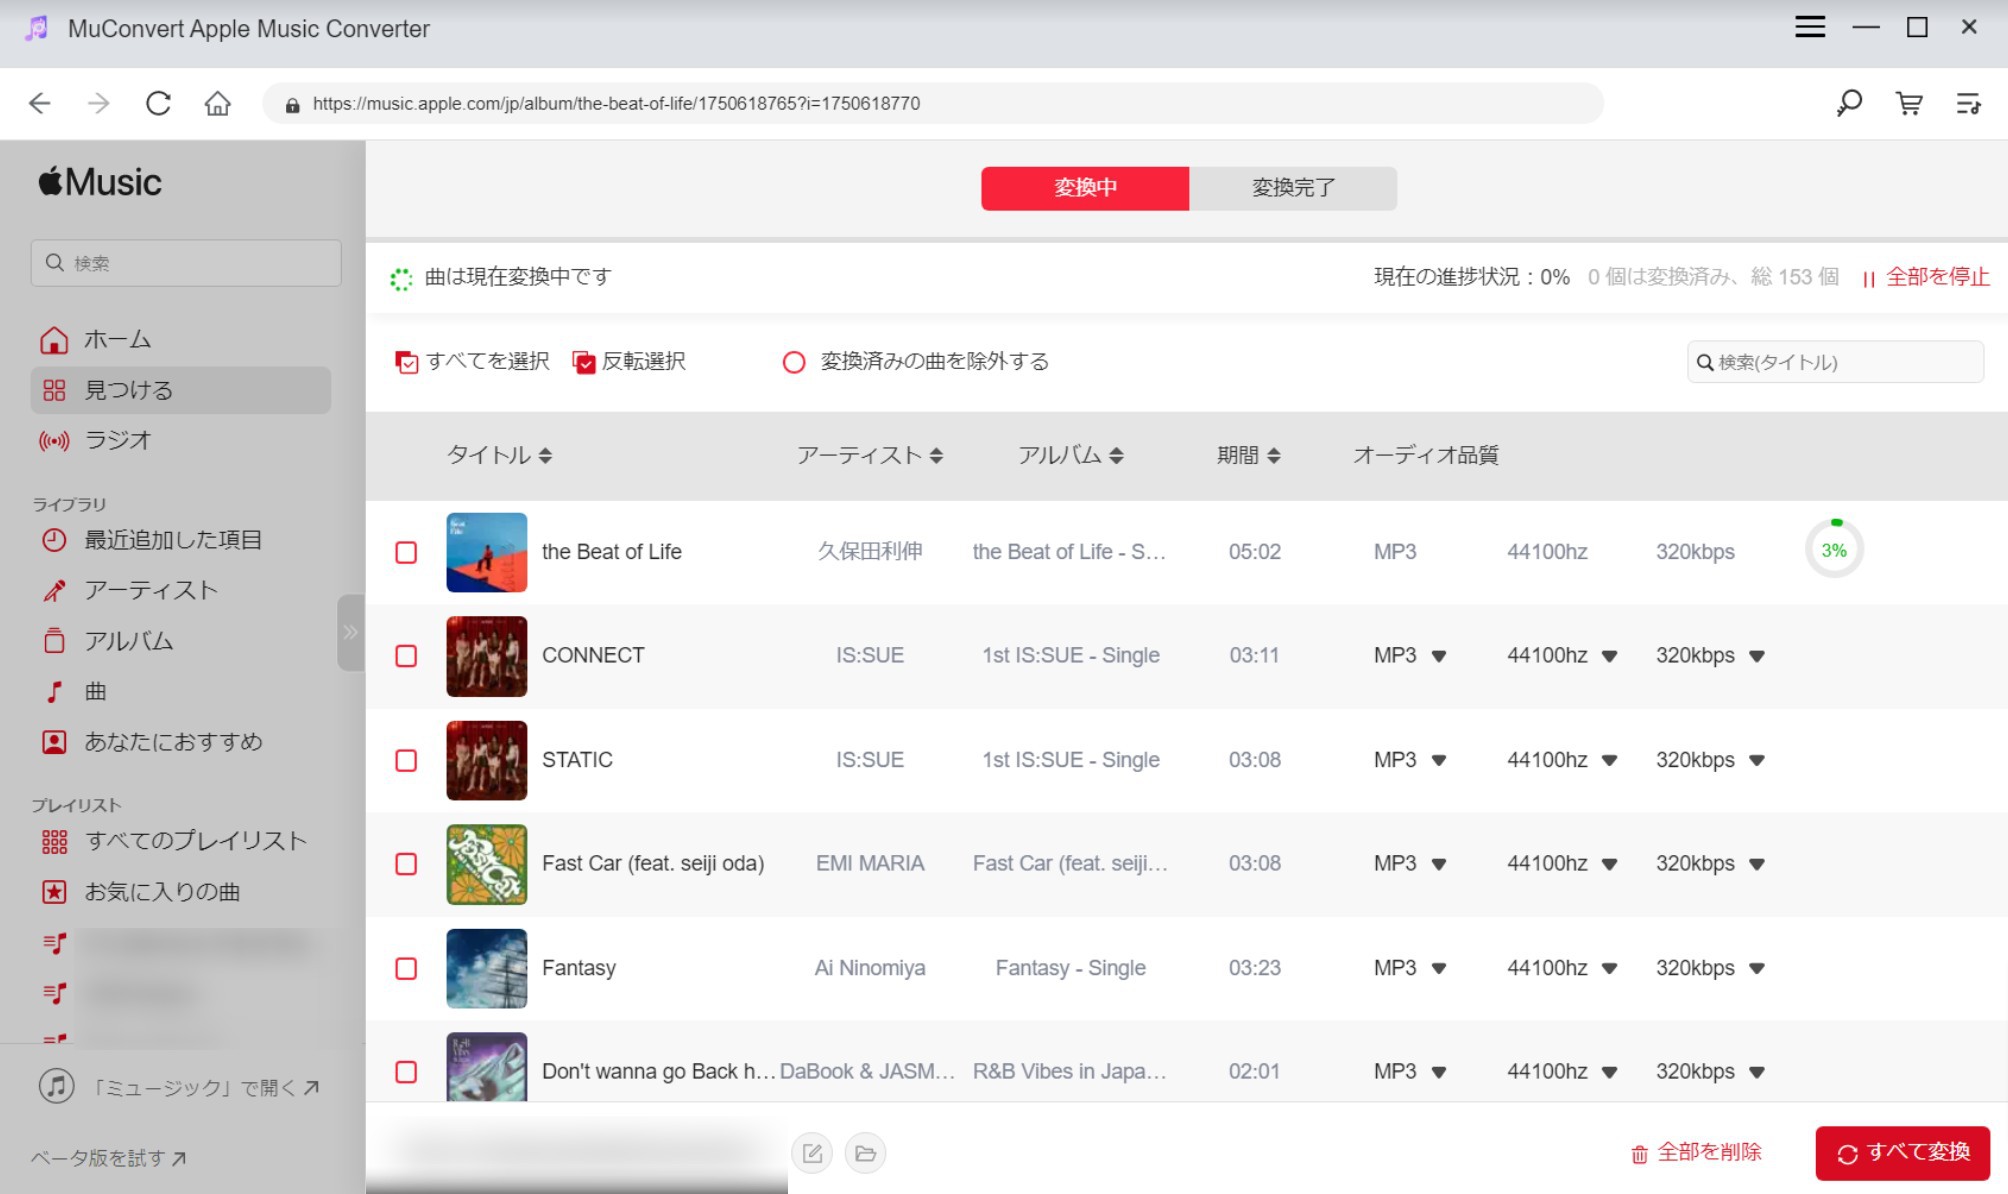Select the 変換済みの曲を除外する radio button
2008x1194 pixels.
tap(794, 362)
